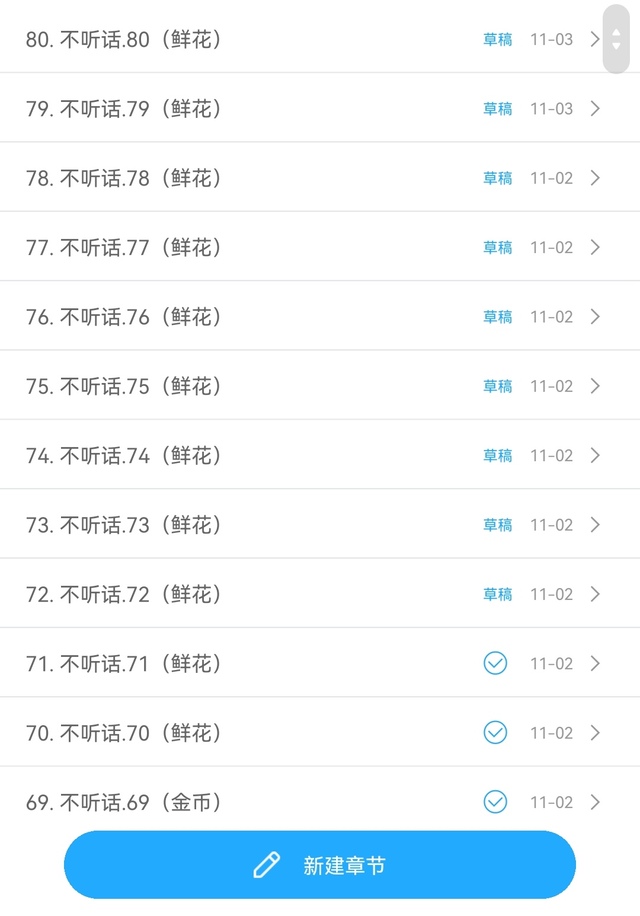Click the published checkmark icon for chapter 69

tap(495, 802)
